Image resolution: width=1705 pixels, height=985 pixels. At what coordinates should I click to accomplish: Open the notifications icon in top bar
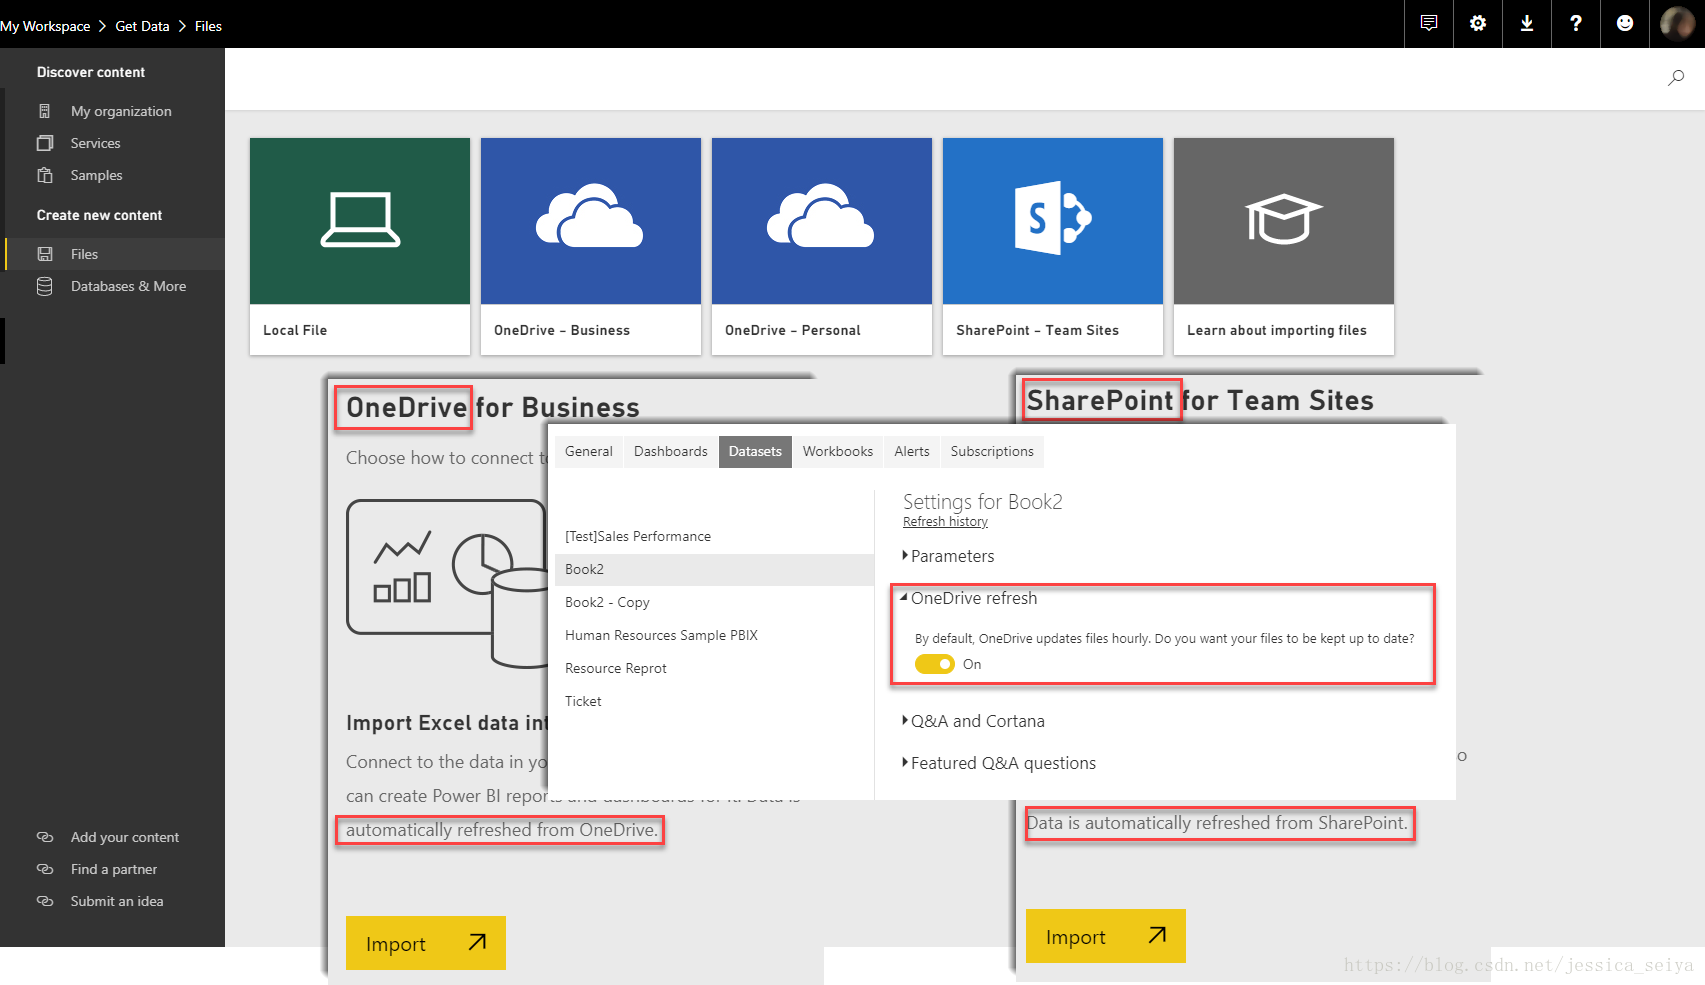[x=1429, y=23]
